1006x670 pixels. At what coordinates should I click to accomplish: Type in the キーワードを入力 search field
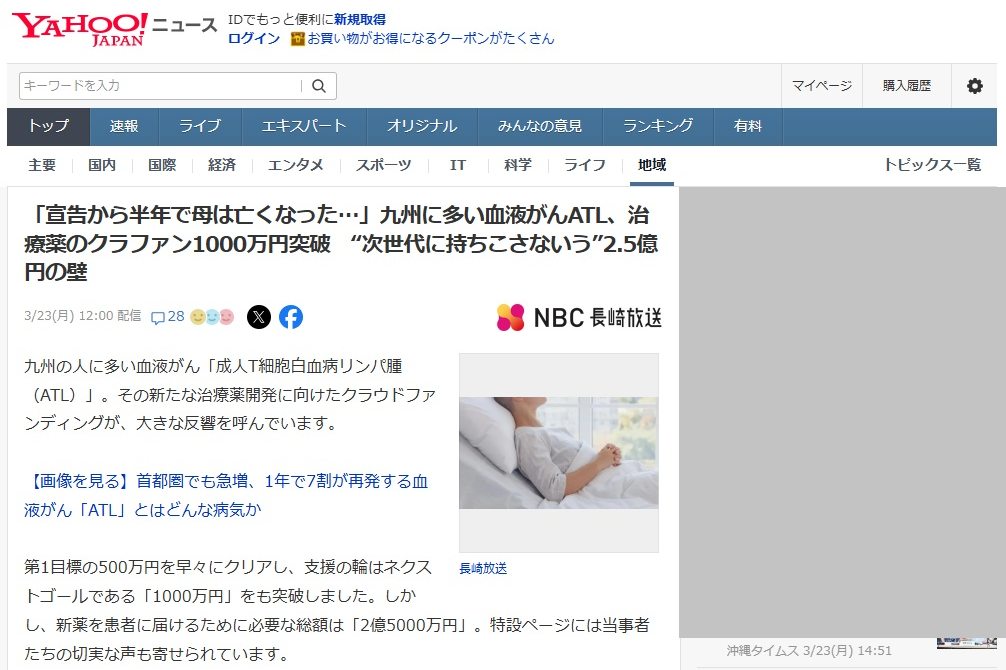pyautogui.click(x=160, y=86)
